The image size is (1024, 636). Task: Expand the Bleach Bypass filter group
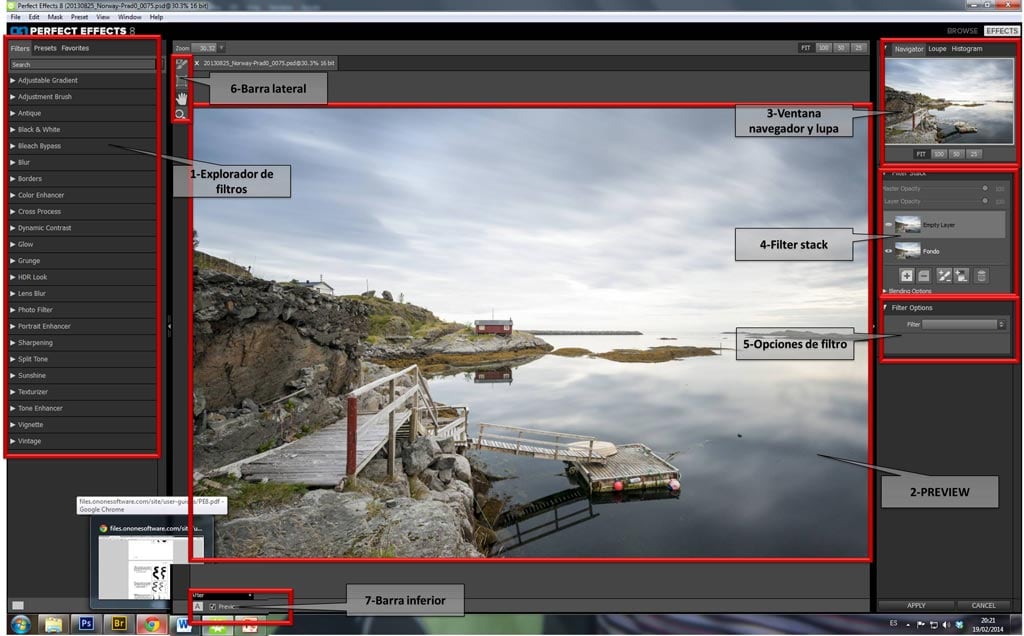click(12, 146)
